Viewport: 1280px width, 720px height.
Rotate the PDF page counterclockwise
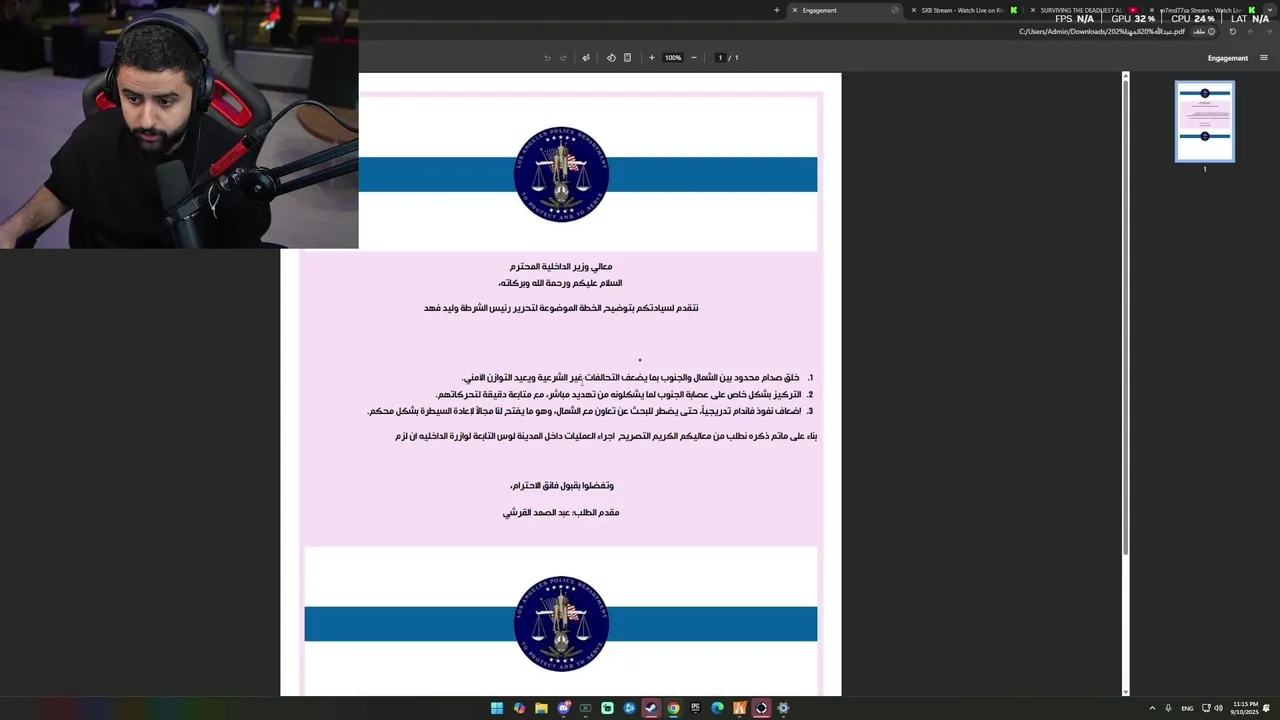pyautogui.click(x=611, y=58)
